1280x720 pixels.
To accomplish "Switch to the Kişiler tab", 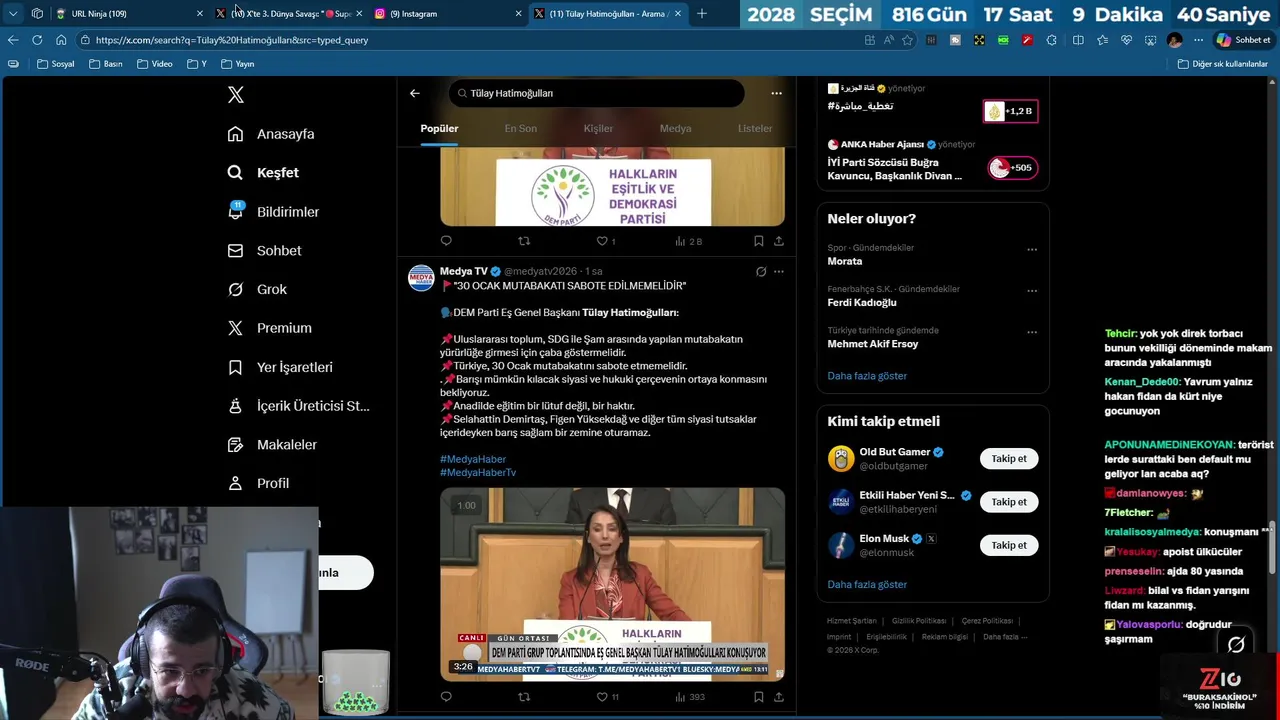I will point(598,128).
